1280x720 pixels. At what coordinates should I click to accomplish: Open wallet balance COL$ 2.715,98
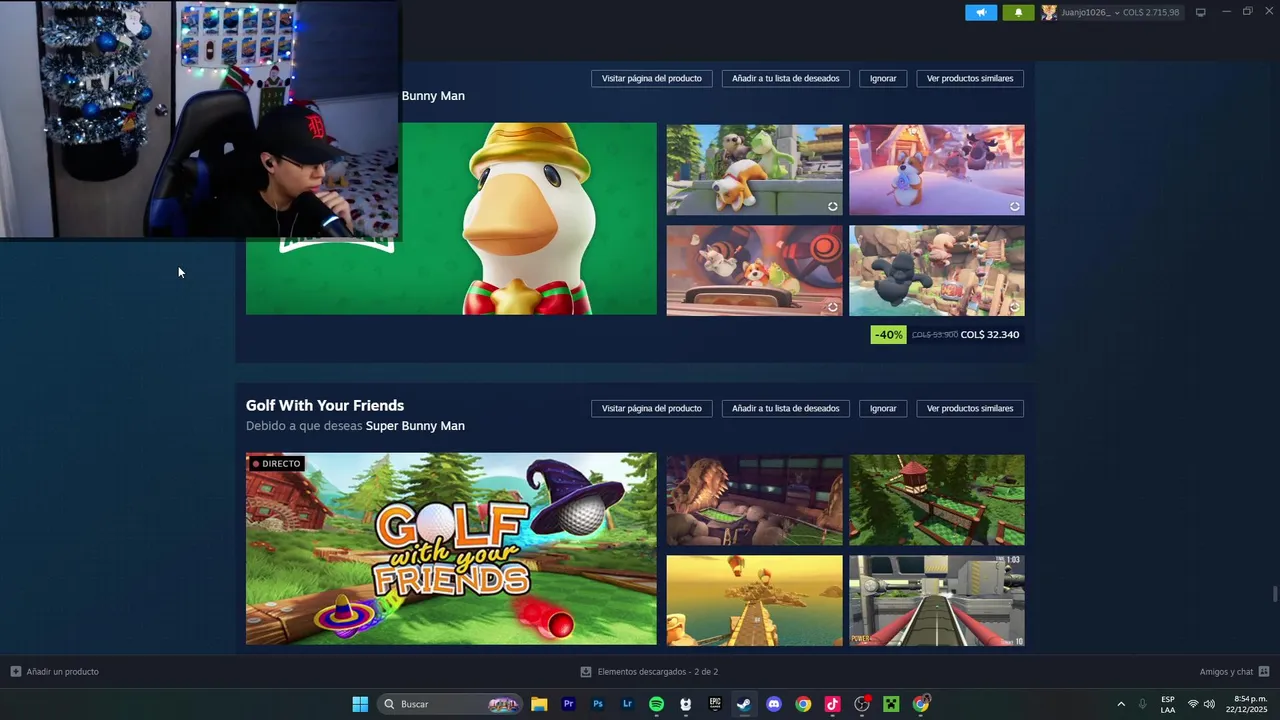click(x=1153, y=13)
